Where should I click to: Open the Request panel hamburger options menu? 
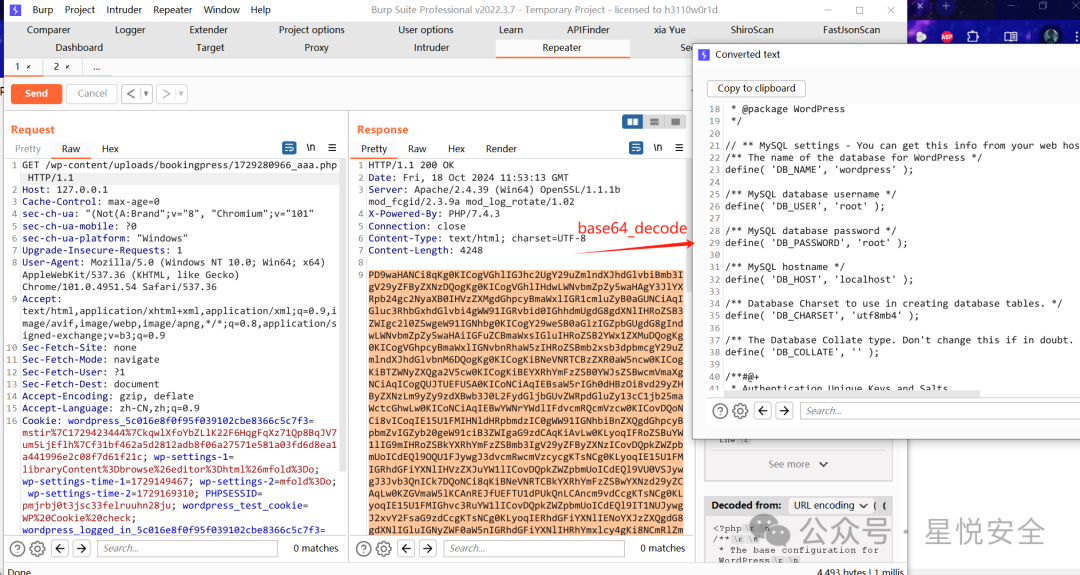[332, 148]
